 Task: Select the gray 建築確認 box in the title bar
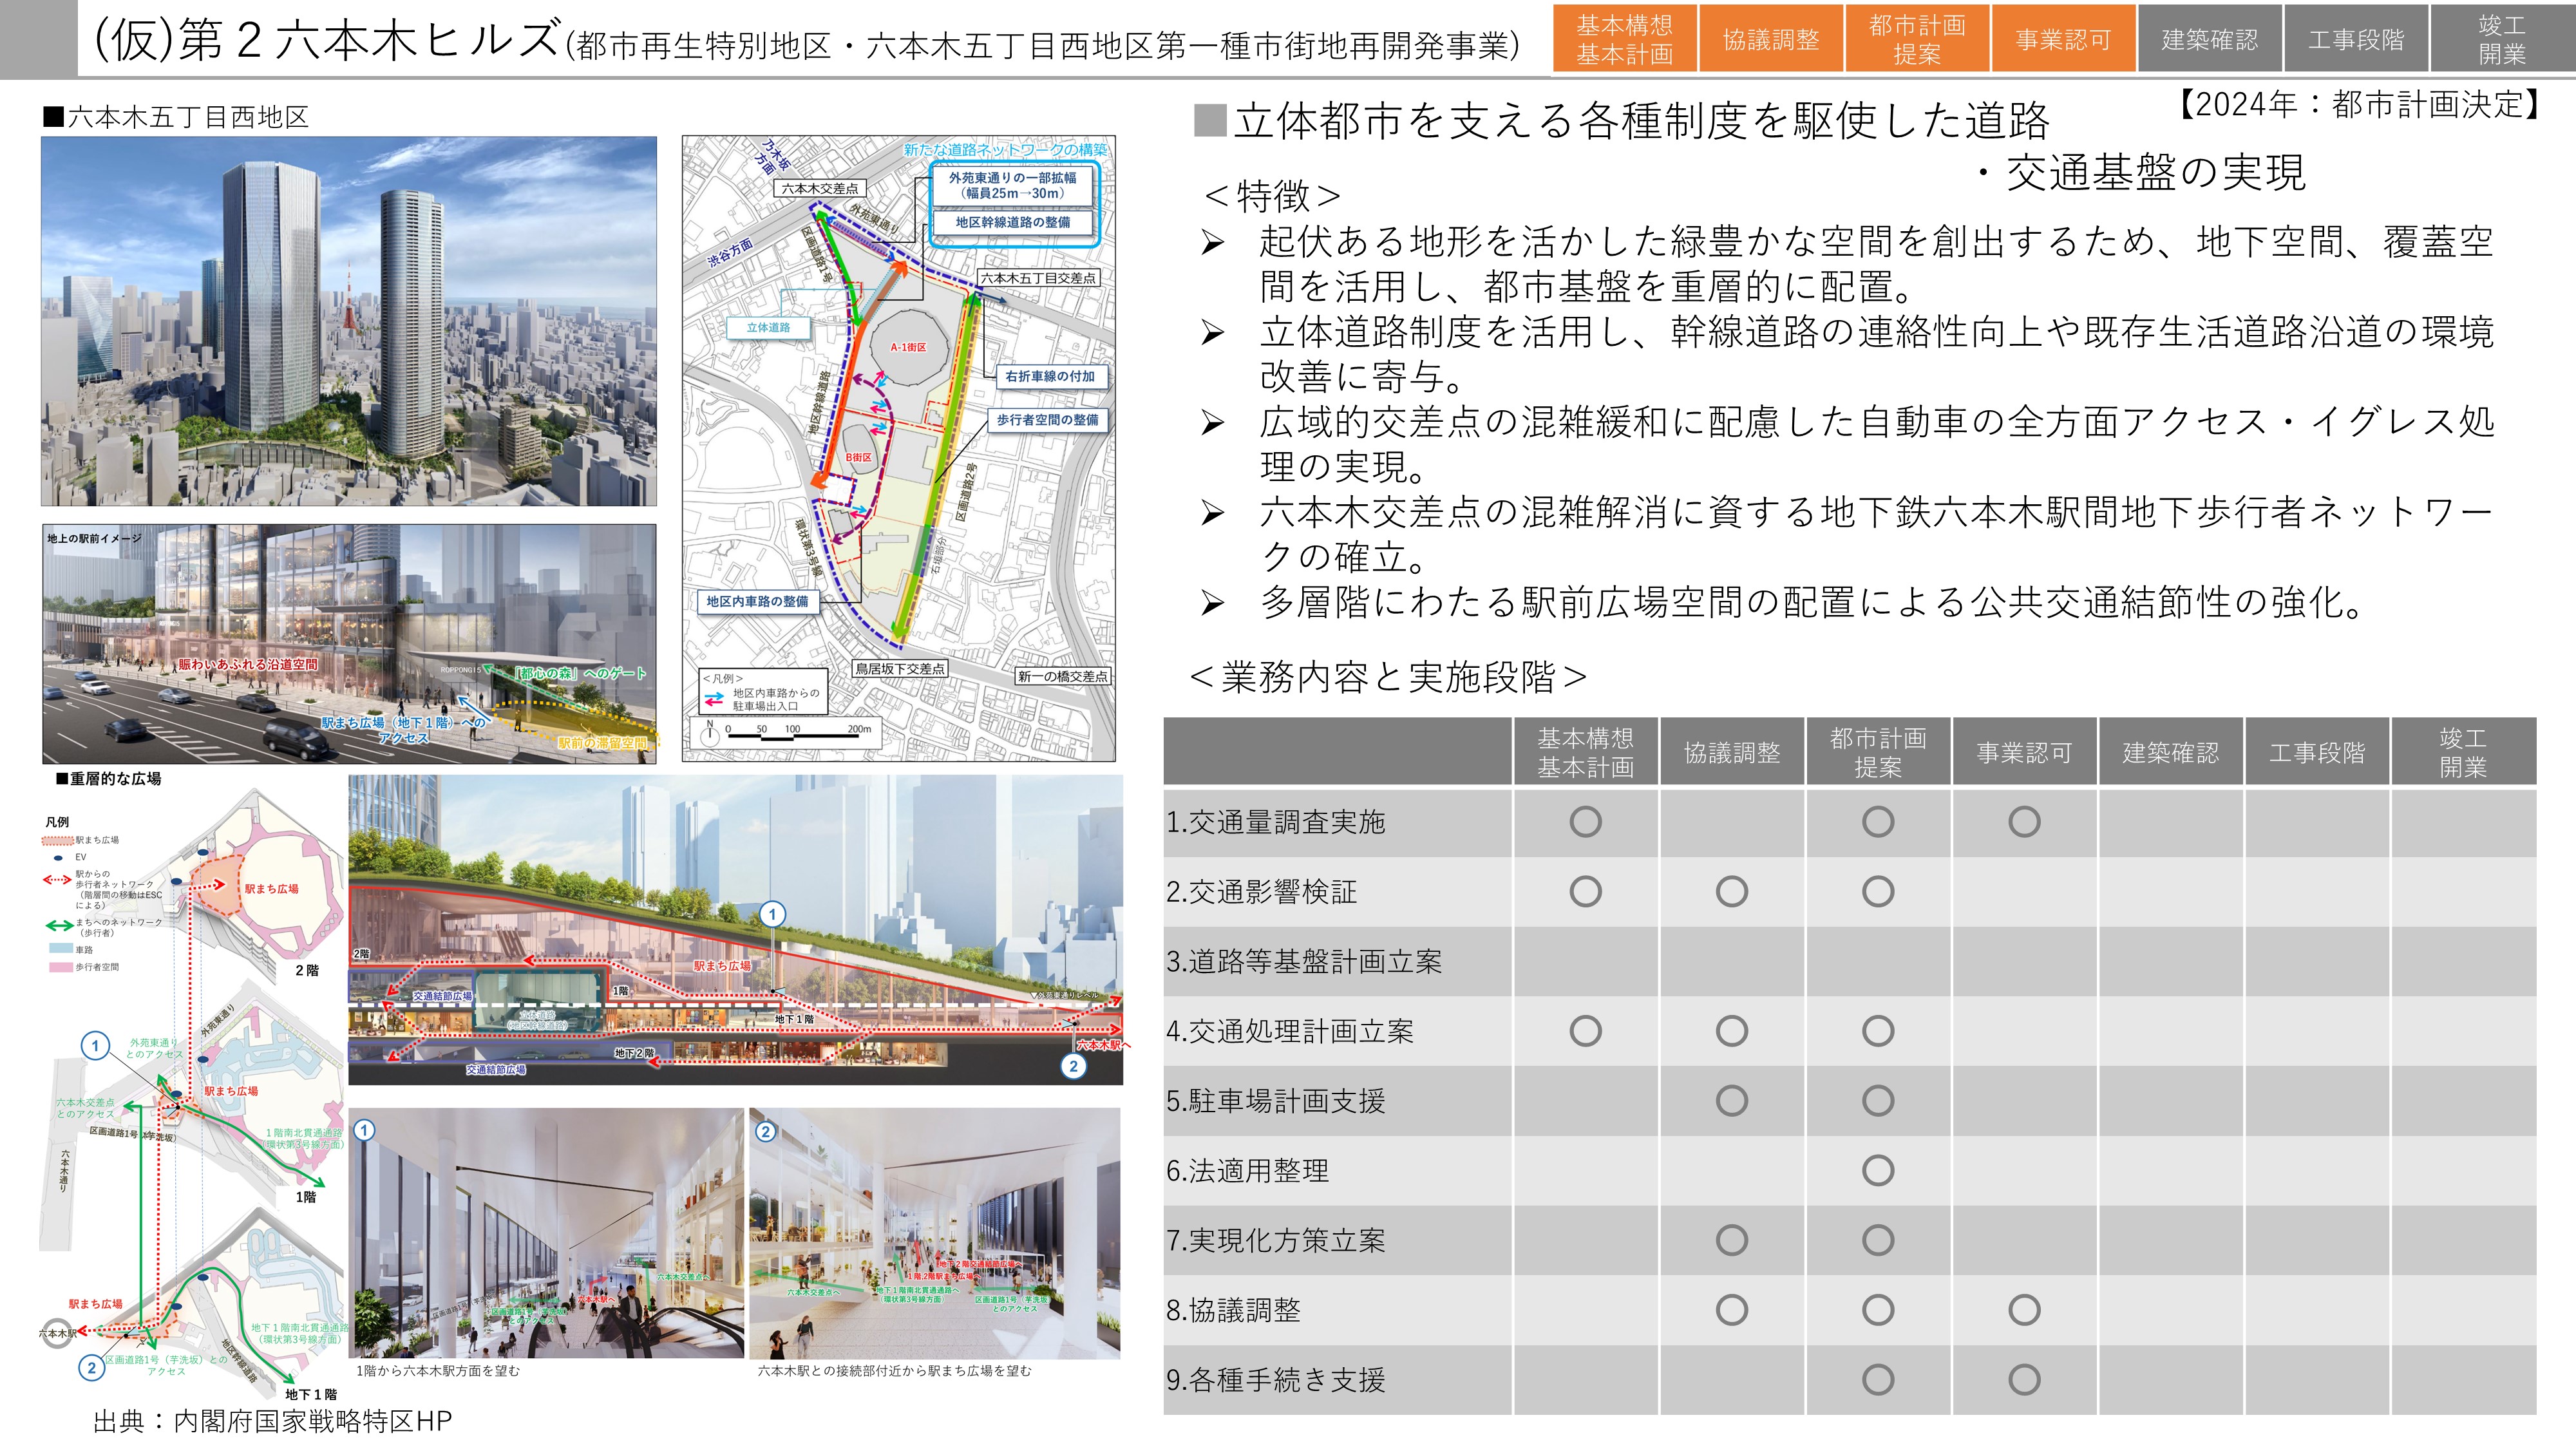[x=2209, y=39]
